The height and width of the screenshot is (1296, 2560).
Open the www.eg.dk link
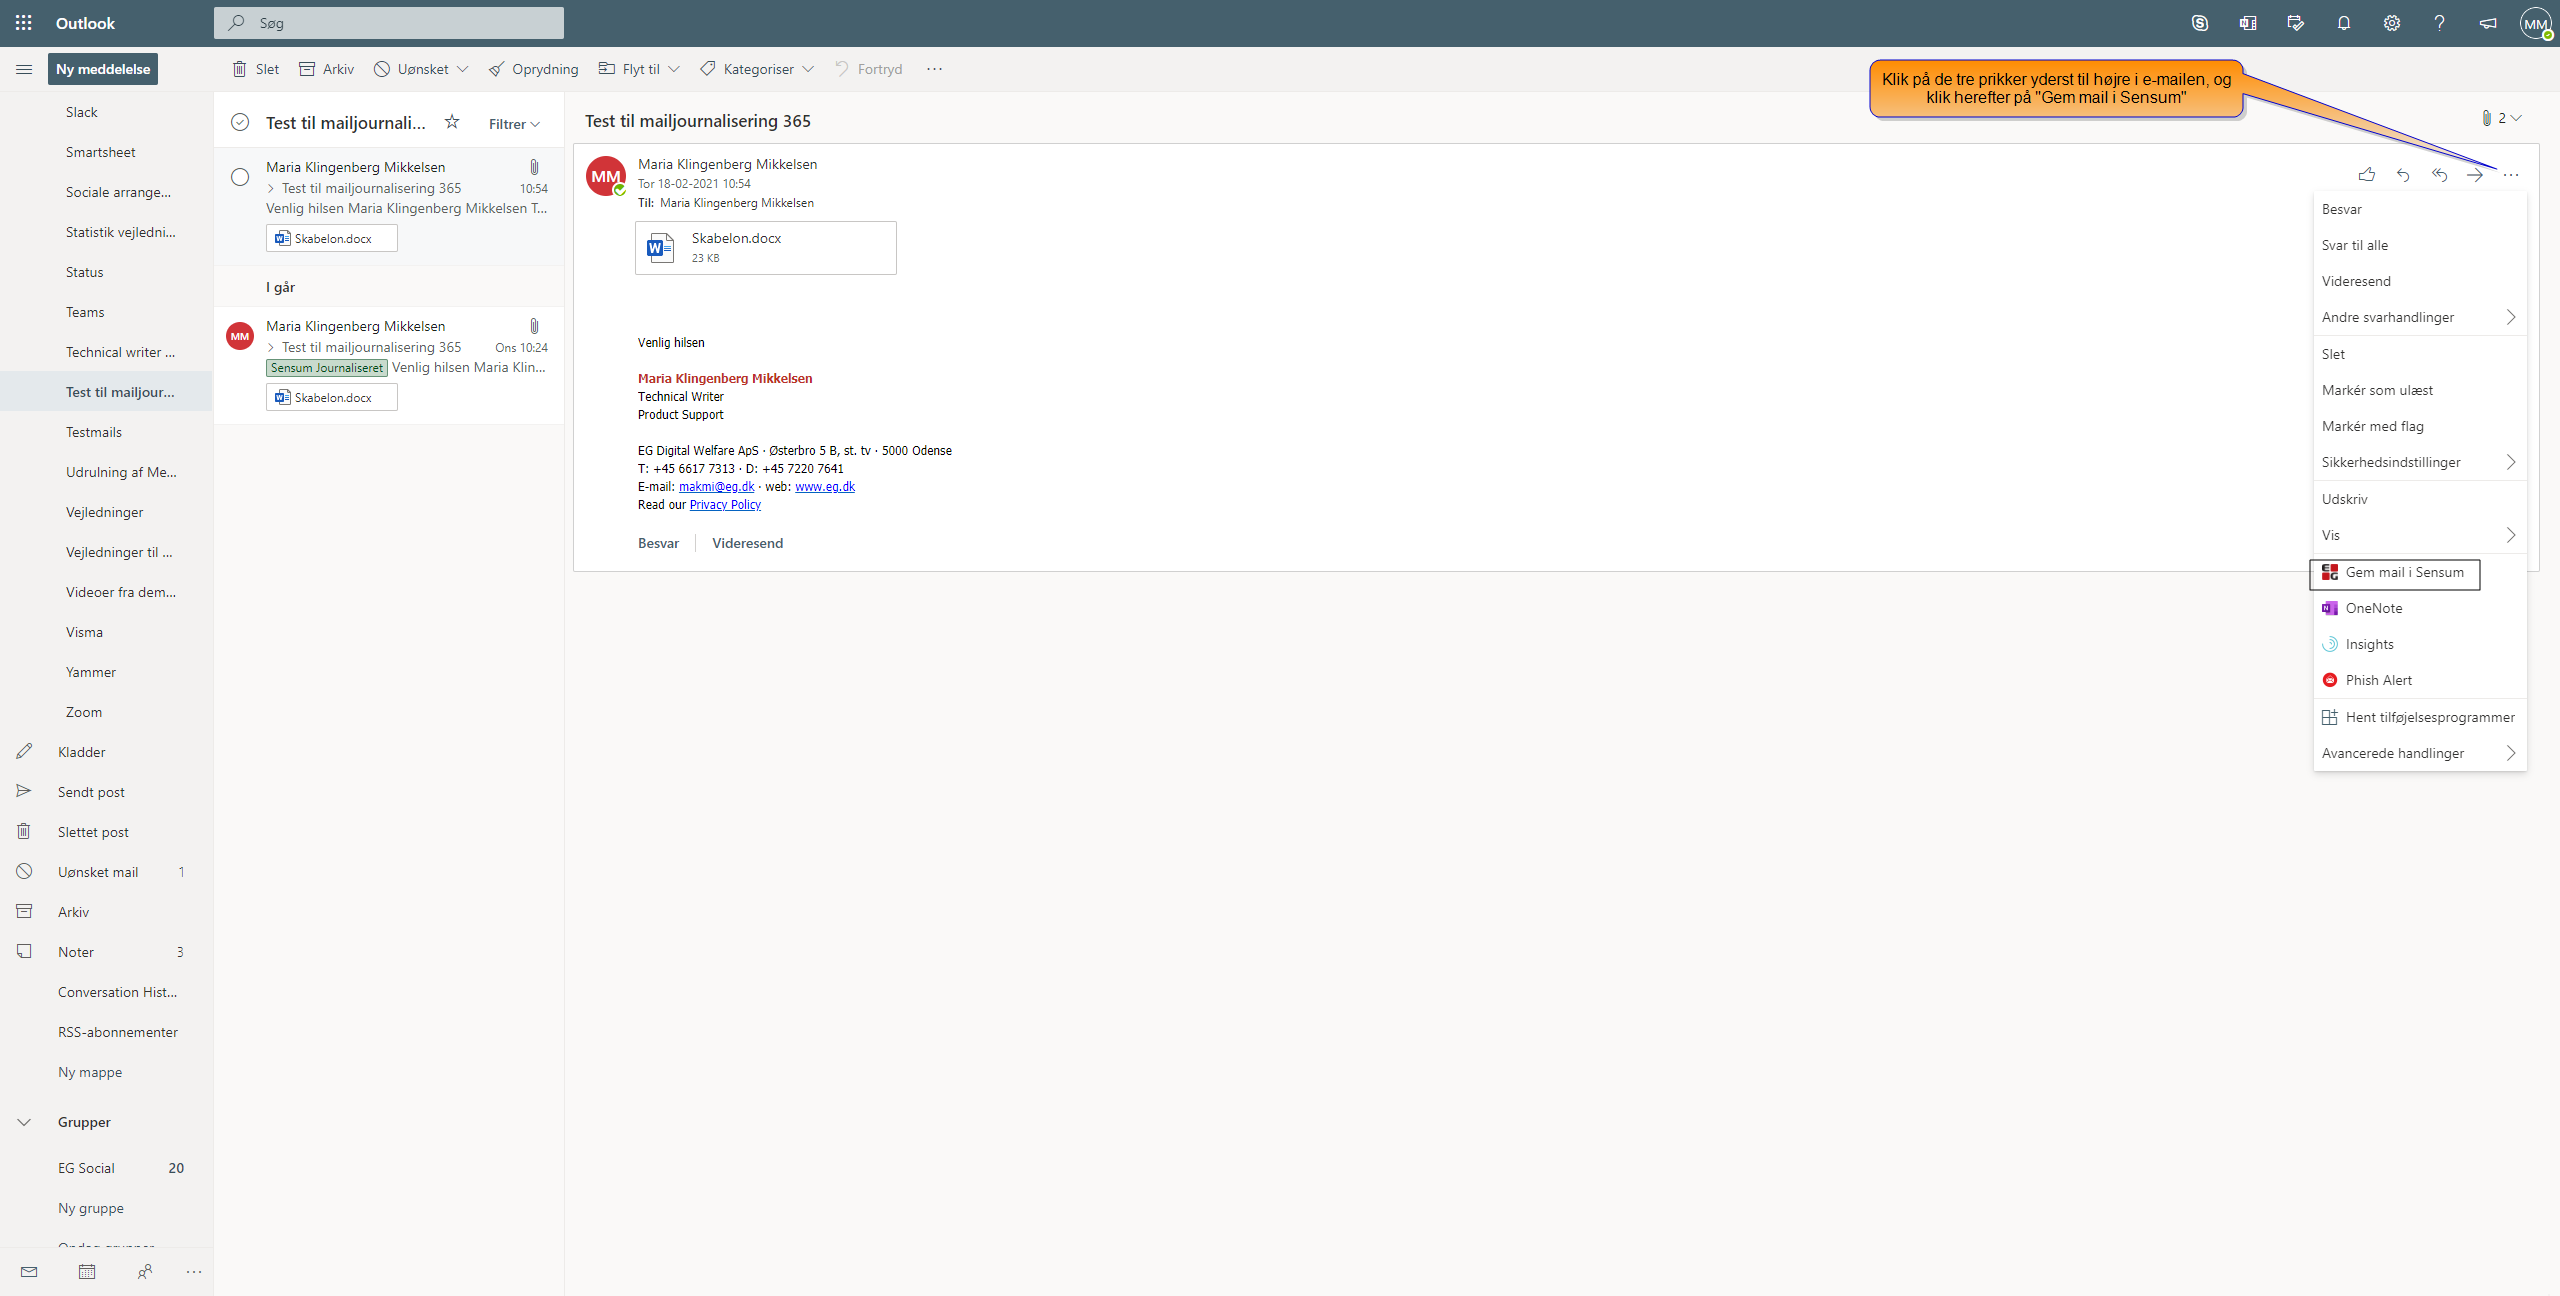[x=825, y=487]
